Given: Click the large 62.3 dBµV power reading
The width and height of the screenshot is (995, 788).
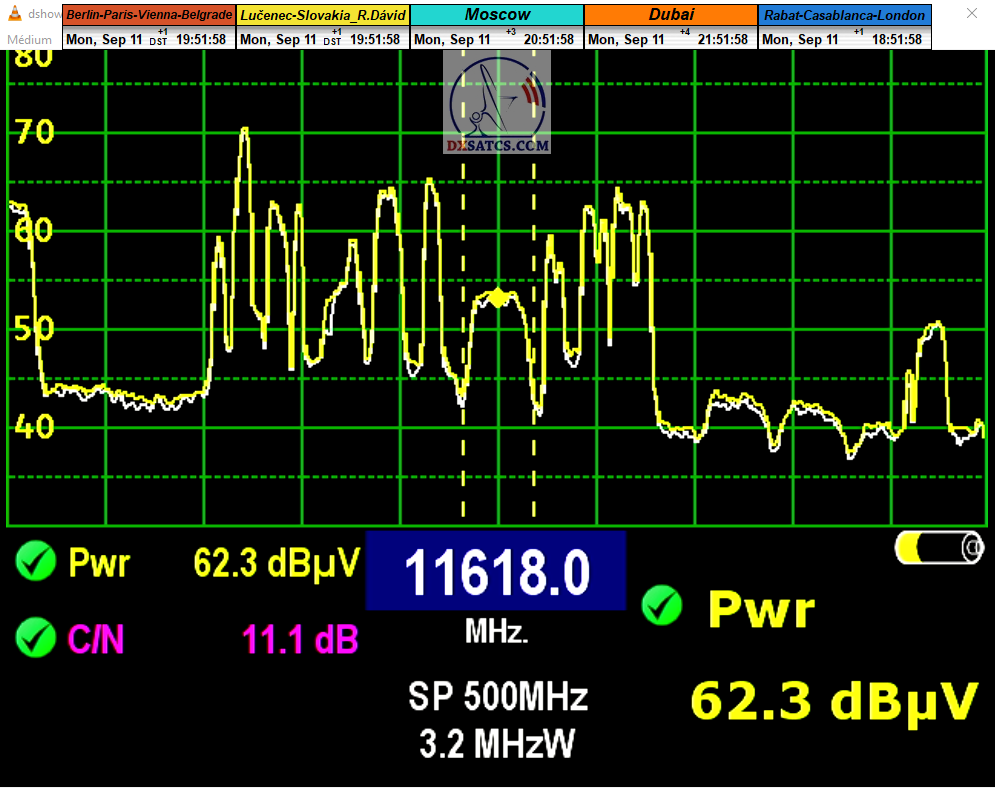Looking at the screenshot, I should pos(834,701).
